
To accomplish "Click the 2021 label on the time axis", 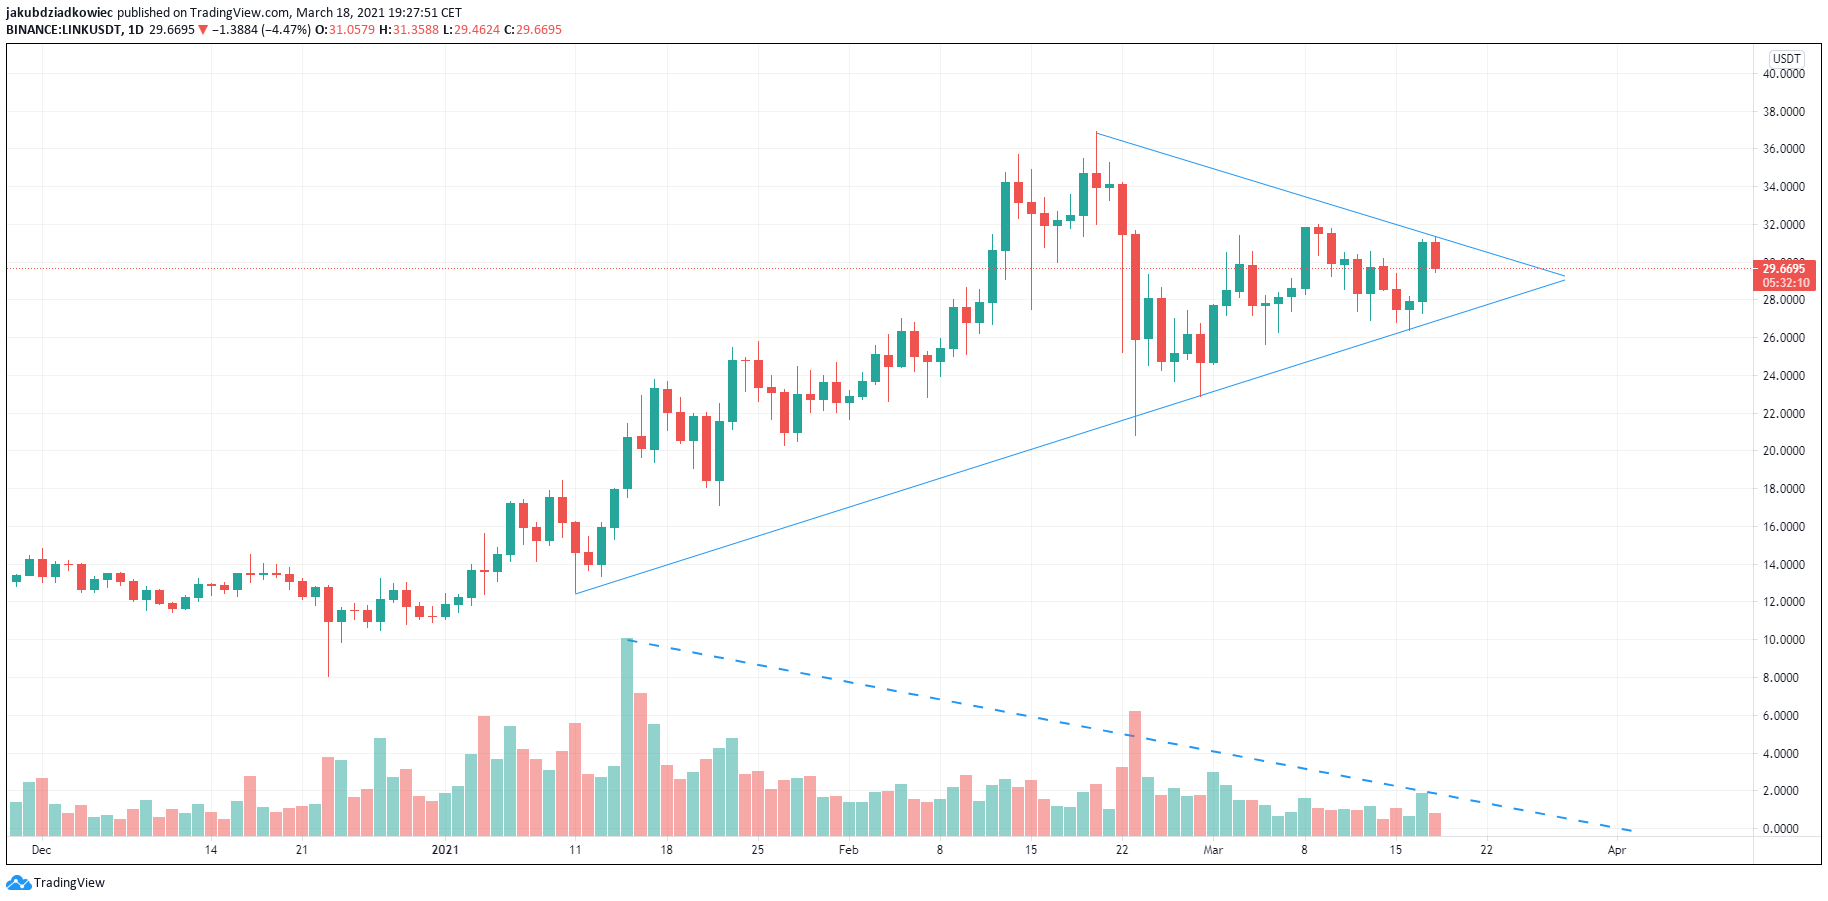I will pos(445,850).
